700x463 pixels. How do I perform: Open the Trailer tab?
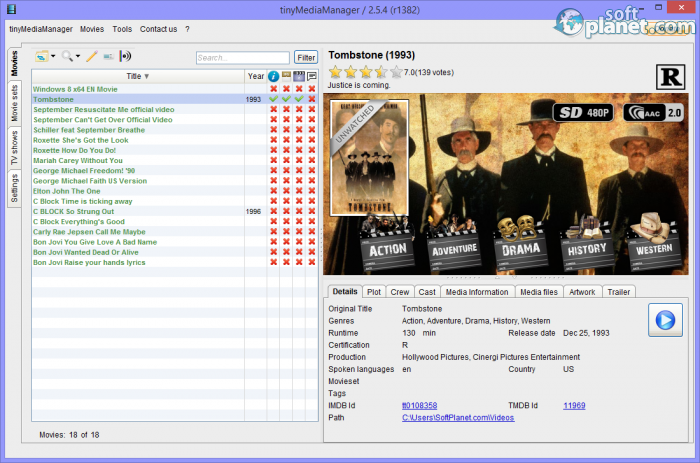pos(618,292)
